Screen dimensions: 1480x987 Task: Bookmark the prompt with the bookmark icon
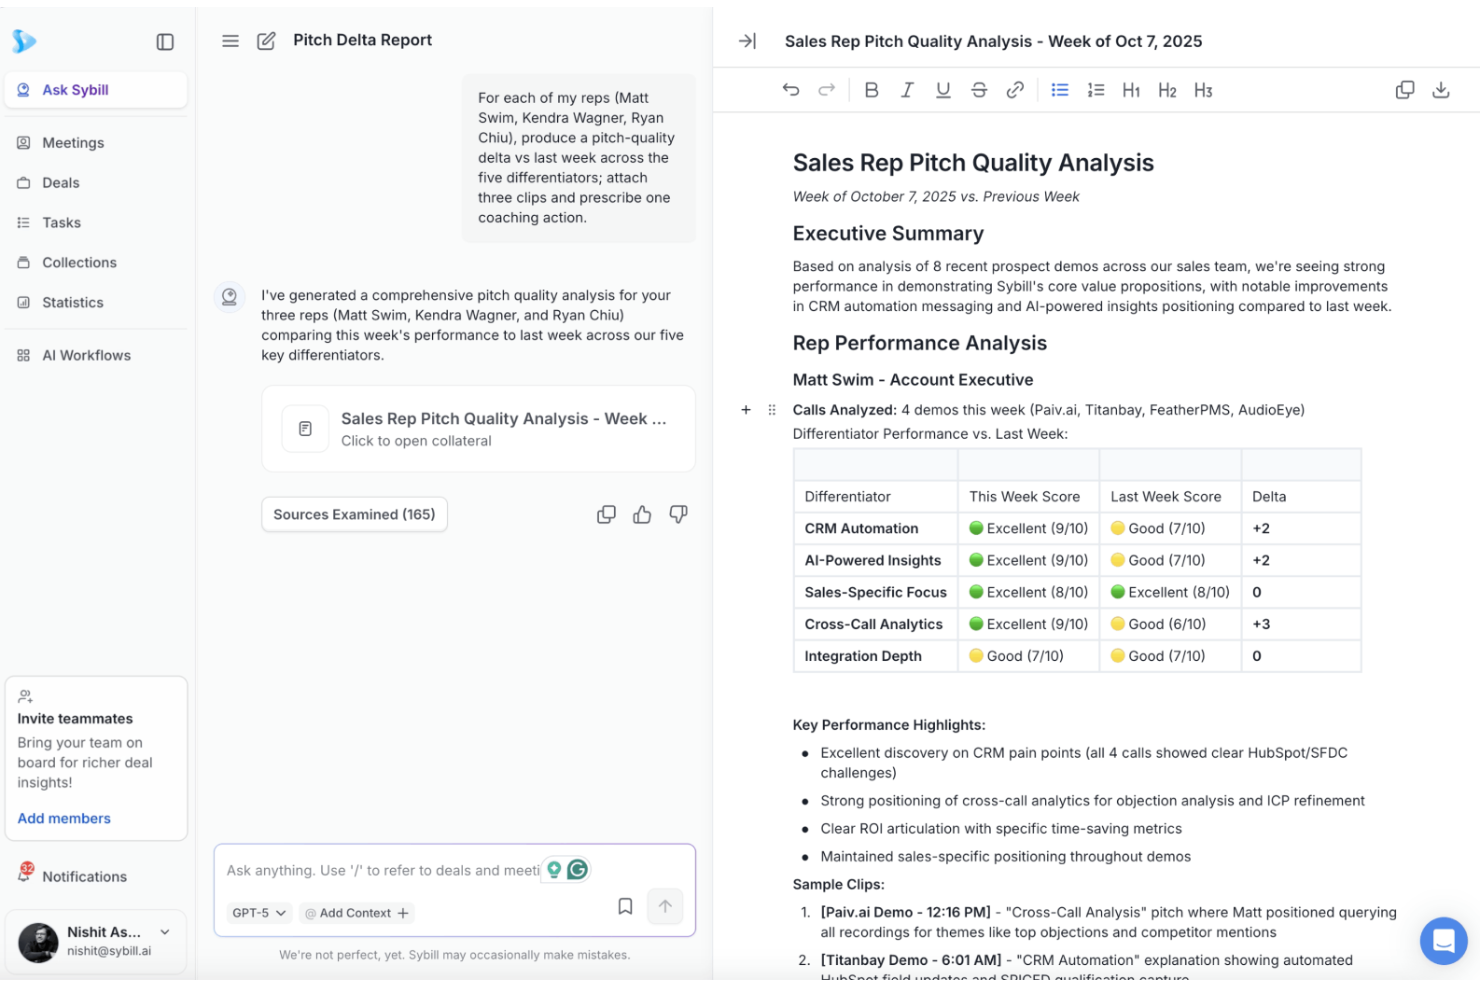point(625,906)
